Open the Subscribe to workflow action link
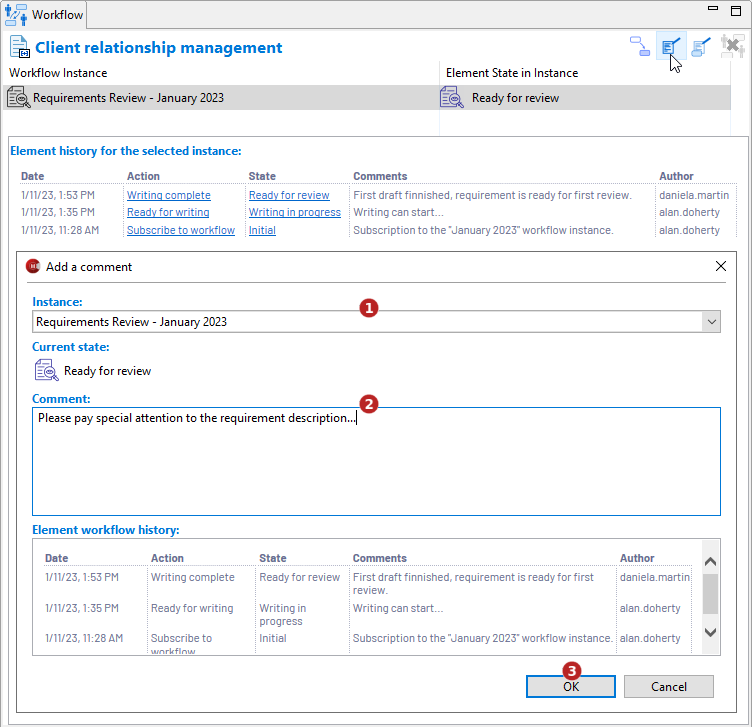Image resolution: width=752 pixels, height=727 pixels. (181, 230)
